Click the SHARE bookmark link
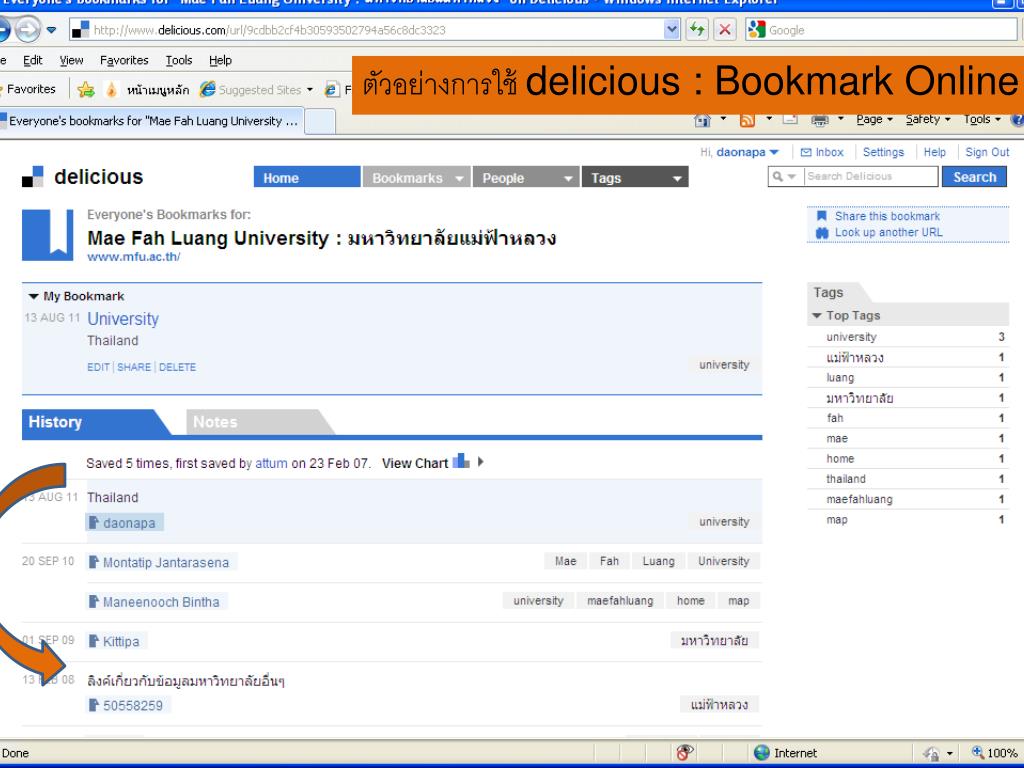 coord(134,367)
